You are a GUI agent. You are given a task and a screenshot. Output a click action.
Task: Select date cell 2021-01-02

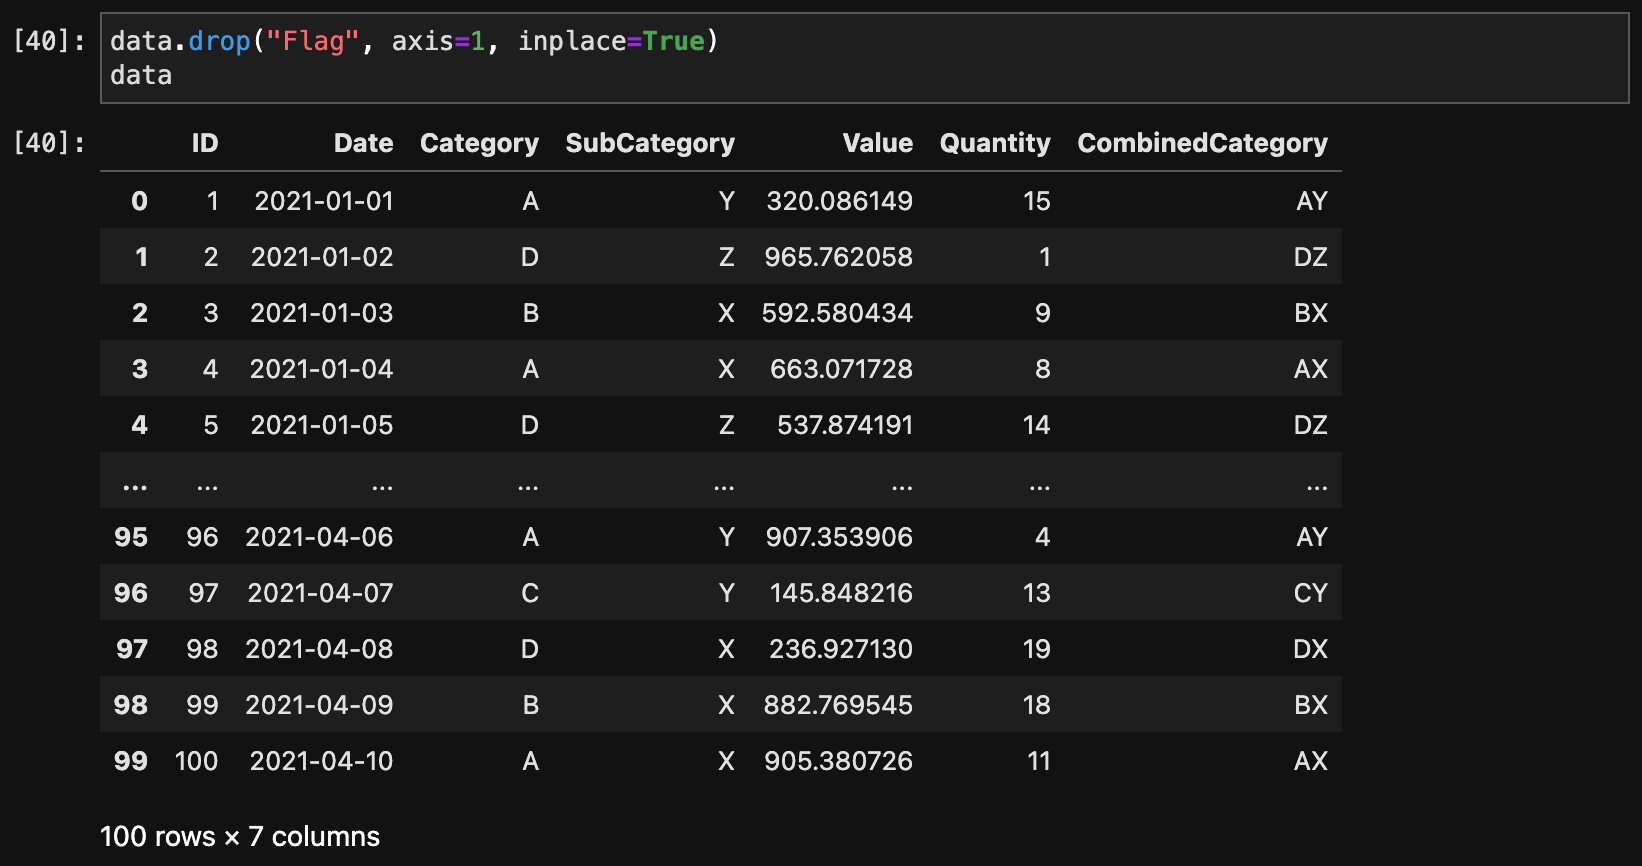tap(322, 257)
